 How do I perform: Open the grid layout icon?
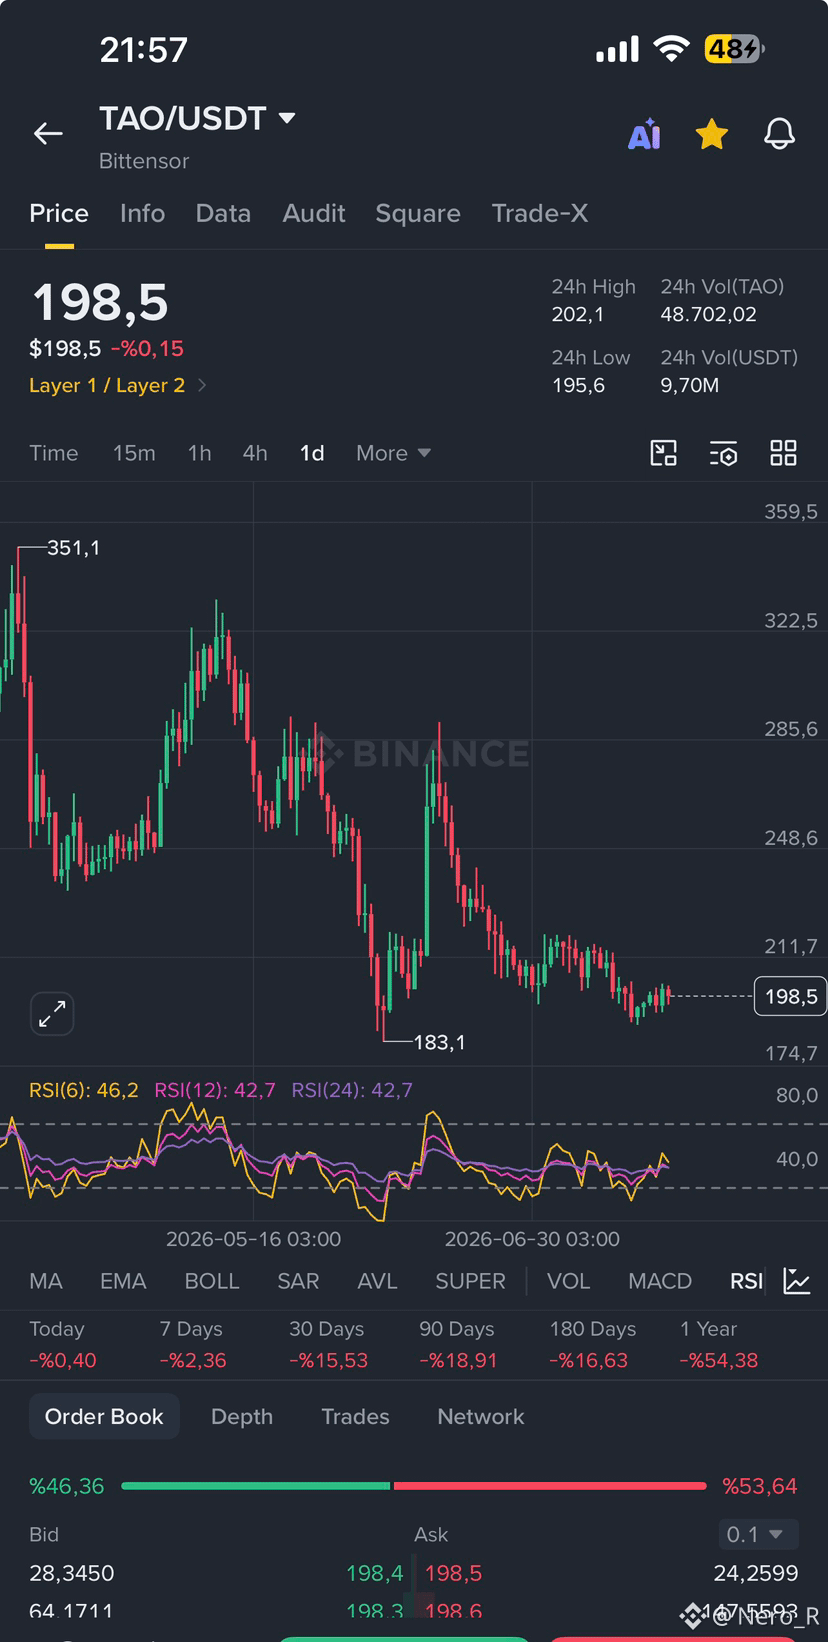pos(783,453)
